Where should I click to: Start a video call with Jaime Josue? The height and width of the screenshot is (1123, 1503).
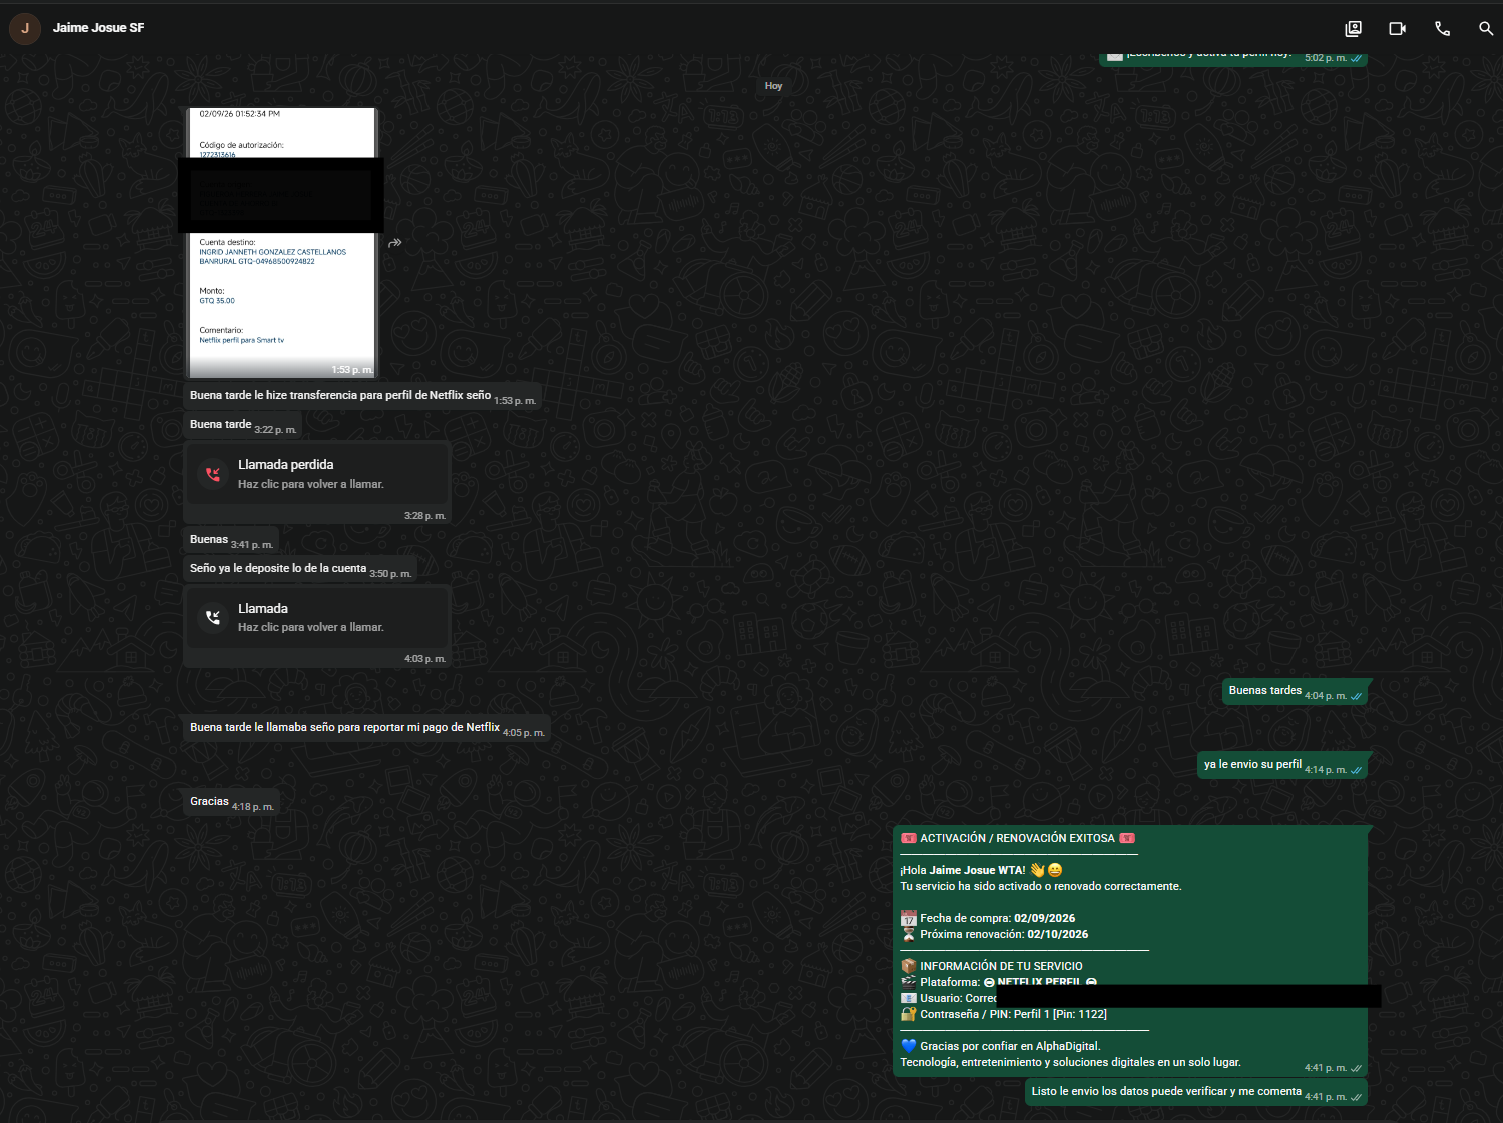[x=1398, y=29]
